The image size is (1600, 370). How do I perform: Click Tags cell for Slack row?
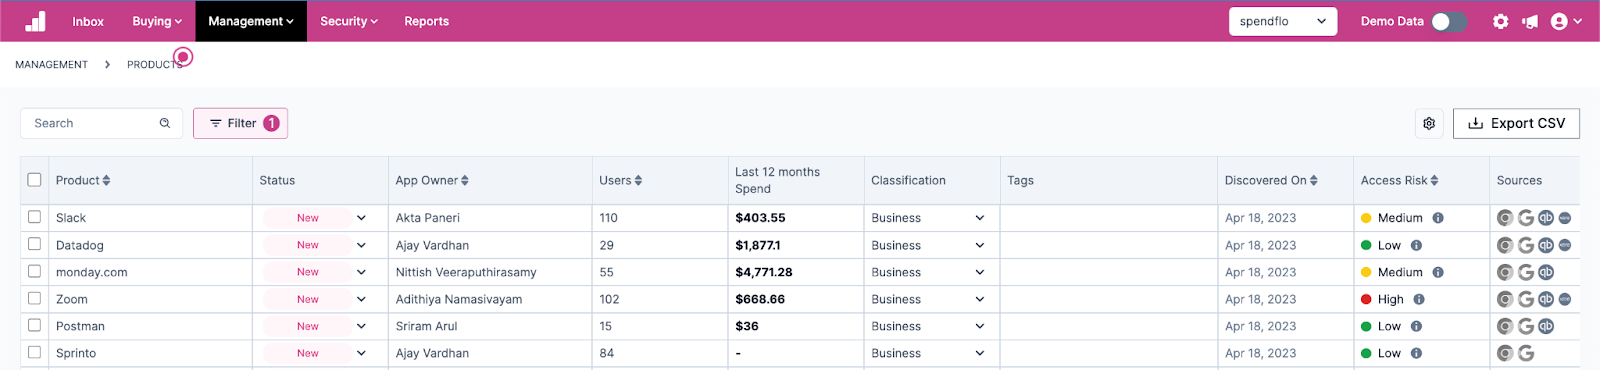tap(1109, 218)
